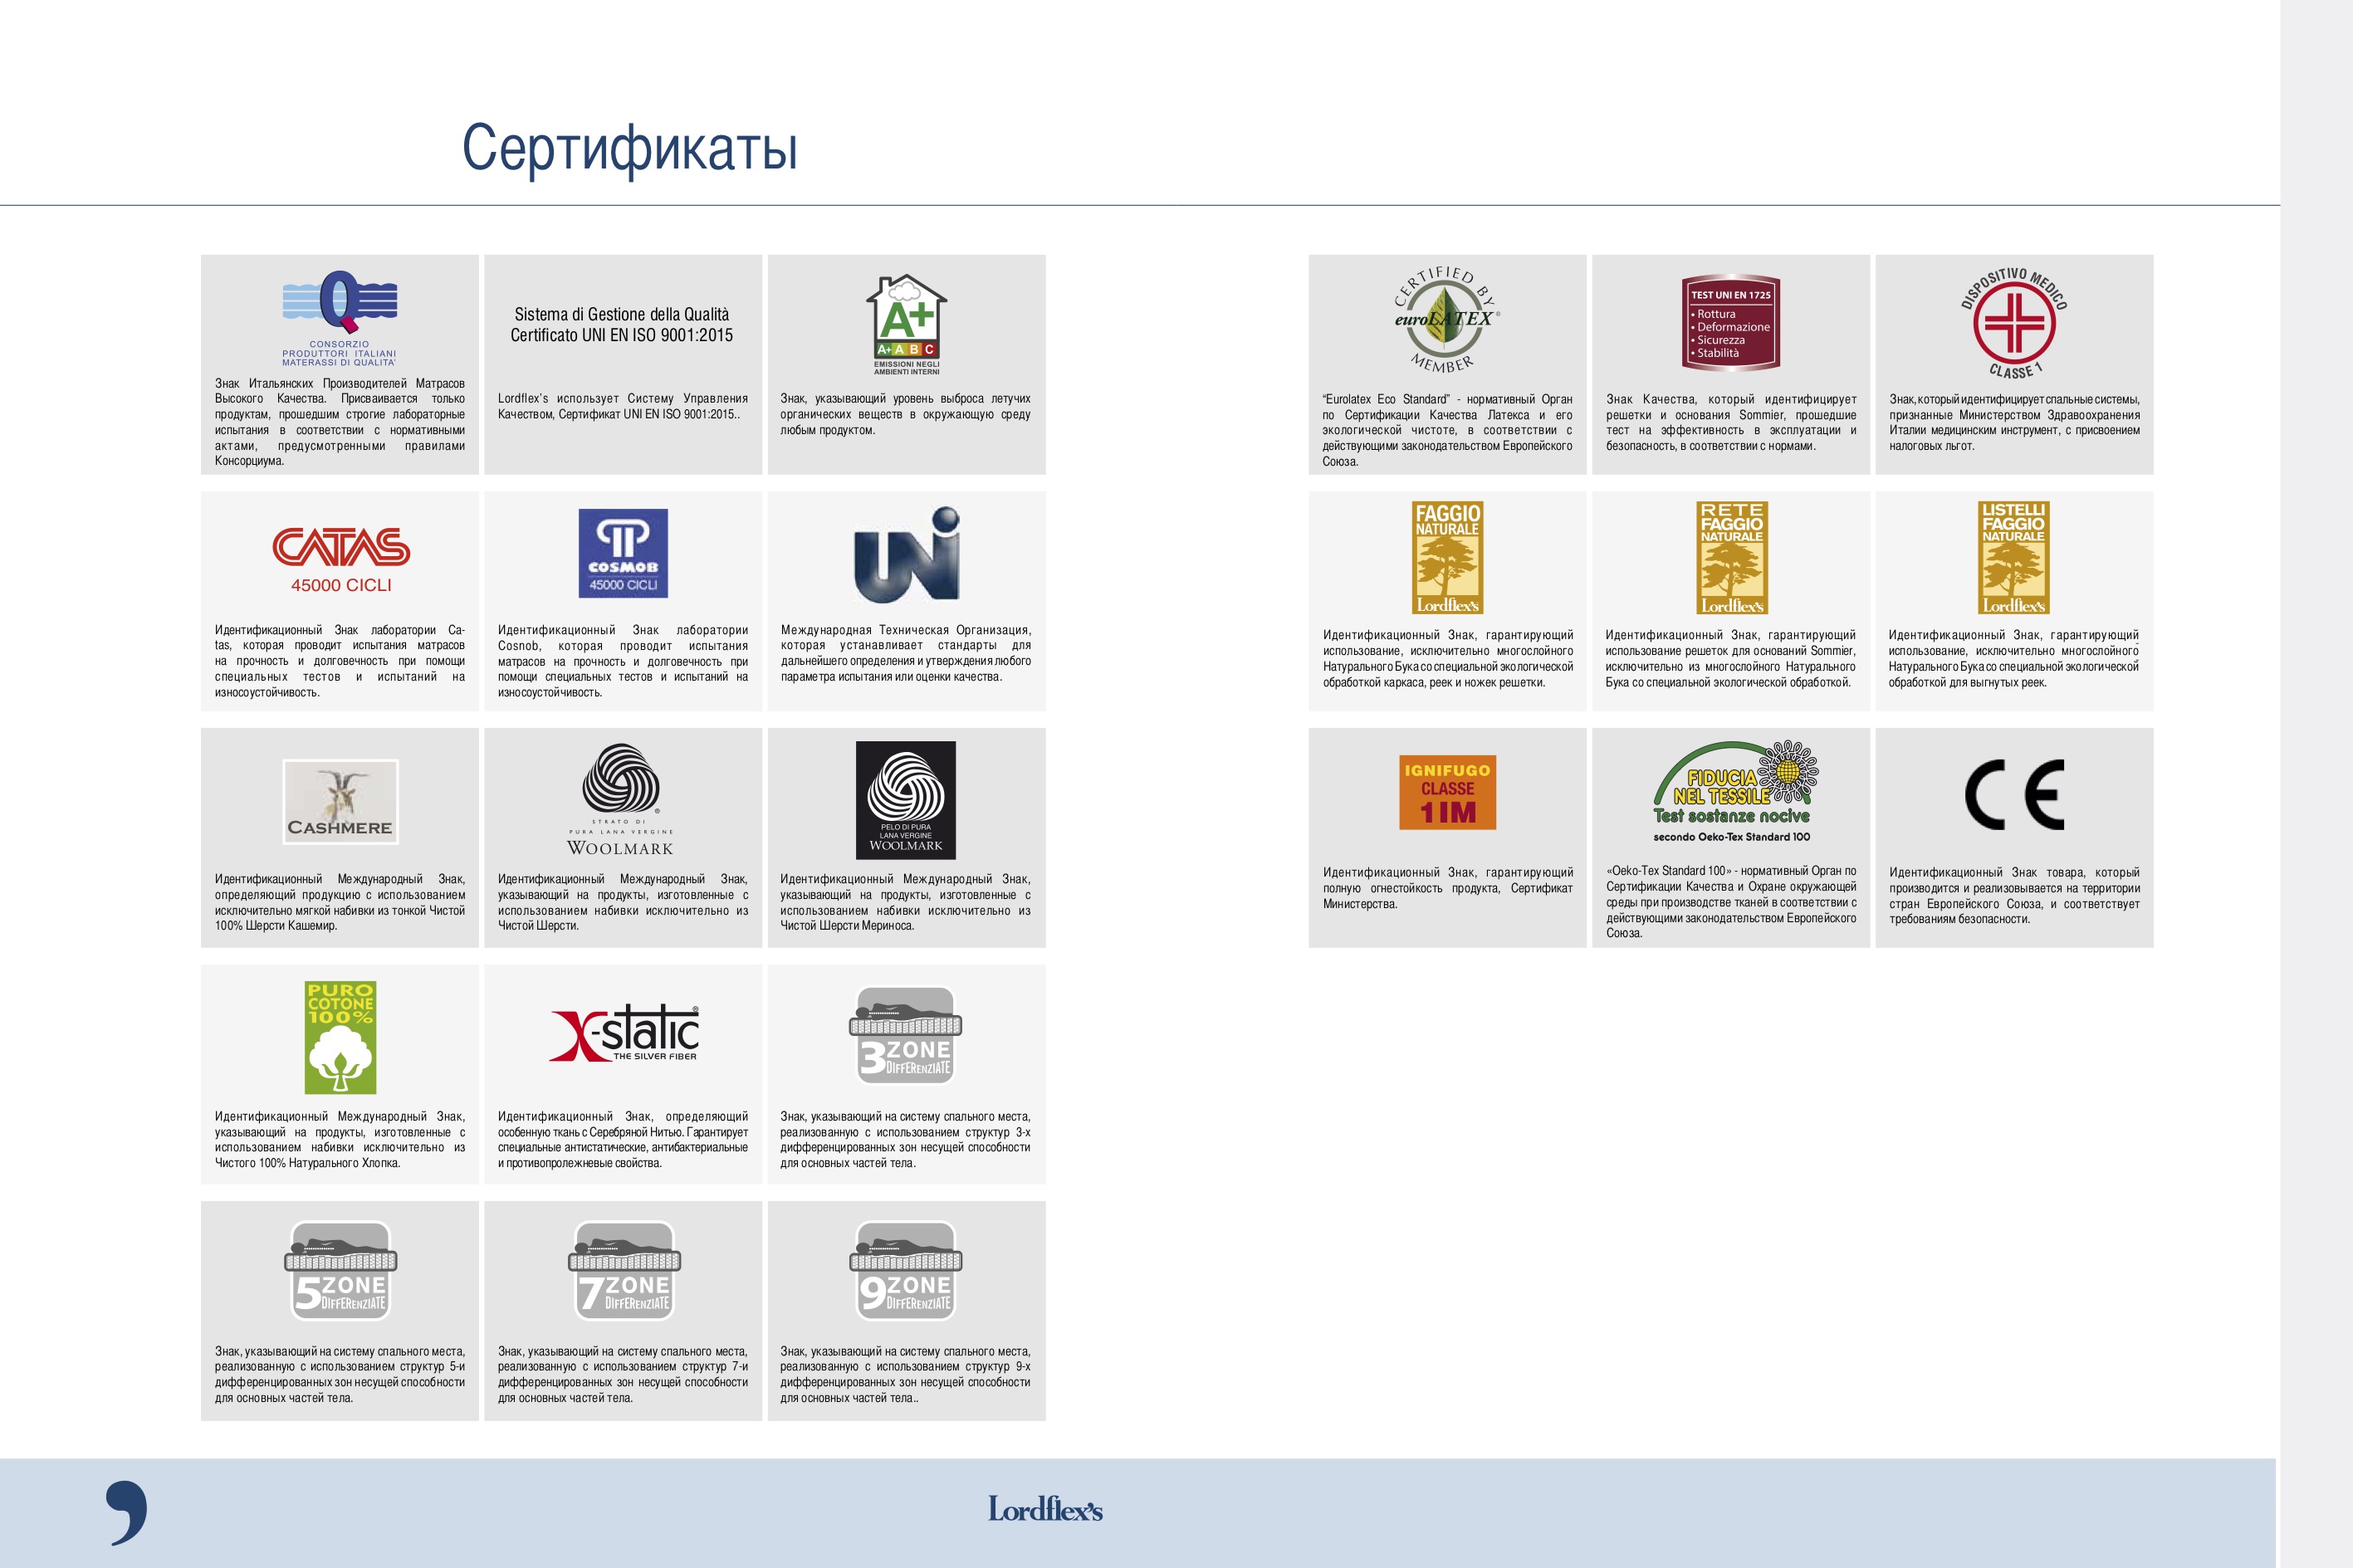Image resolution: width=2353 pixels, height=1568 pixels.
Task: Click the Puro Cotone 100% green badge
Action: click(340, 1037)
